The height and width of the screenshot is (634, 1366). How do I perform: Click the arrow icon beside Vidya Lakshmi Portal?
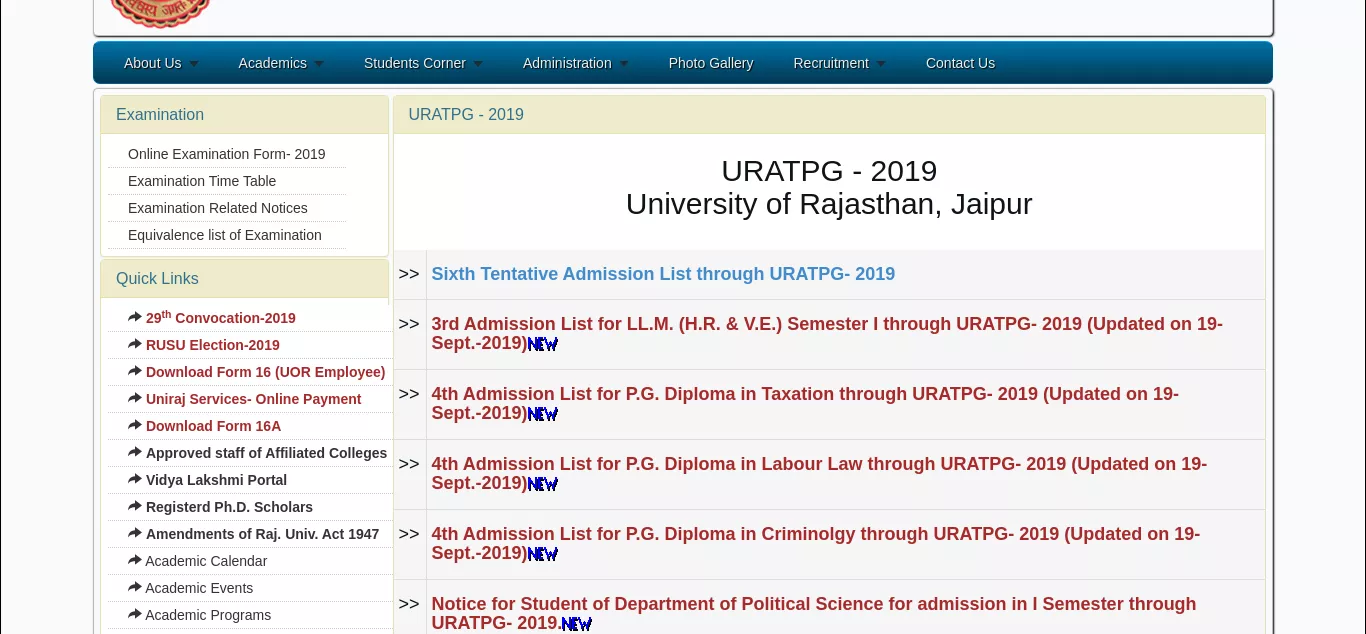point(135,479)
